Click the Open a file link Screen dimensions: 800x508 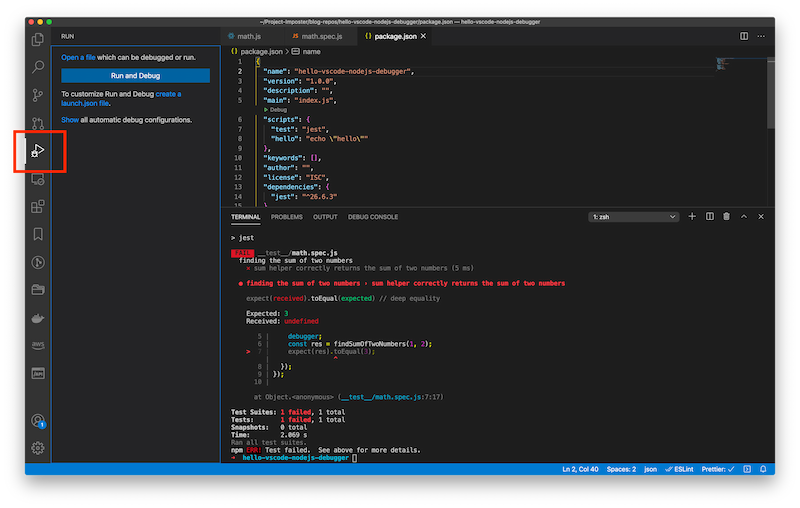click(78, 57)
